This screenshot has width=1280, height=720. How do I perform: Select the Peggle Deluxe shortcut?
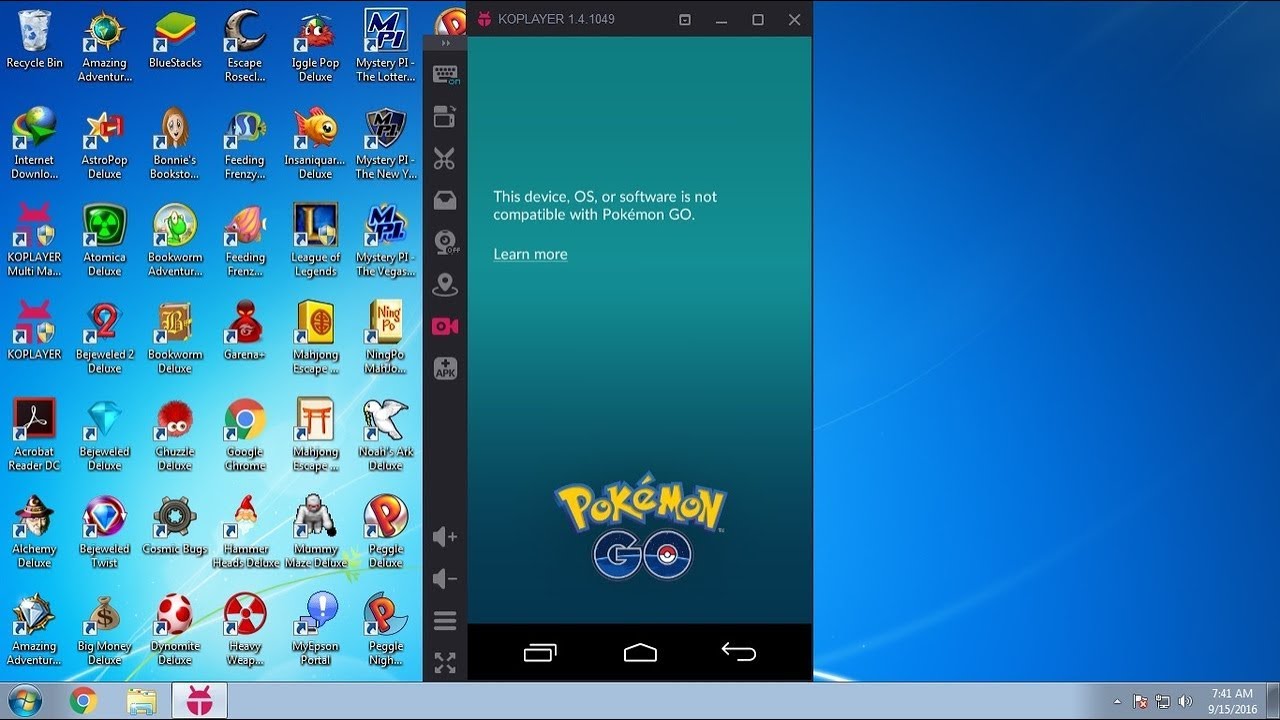386,531
